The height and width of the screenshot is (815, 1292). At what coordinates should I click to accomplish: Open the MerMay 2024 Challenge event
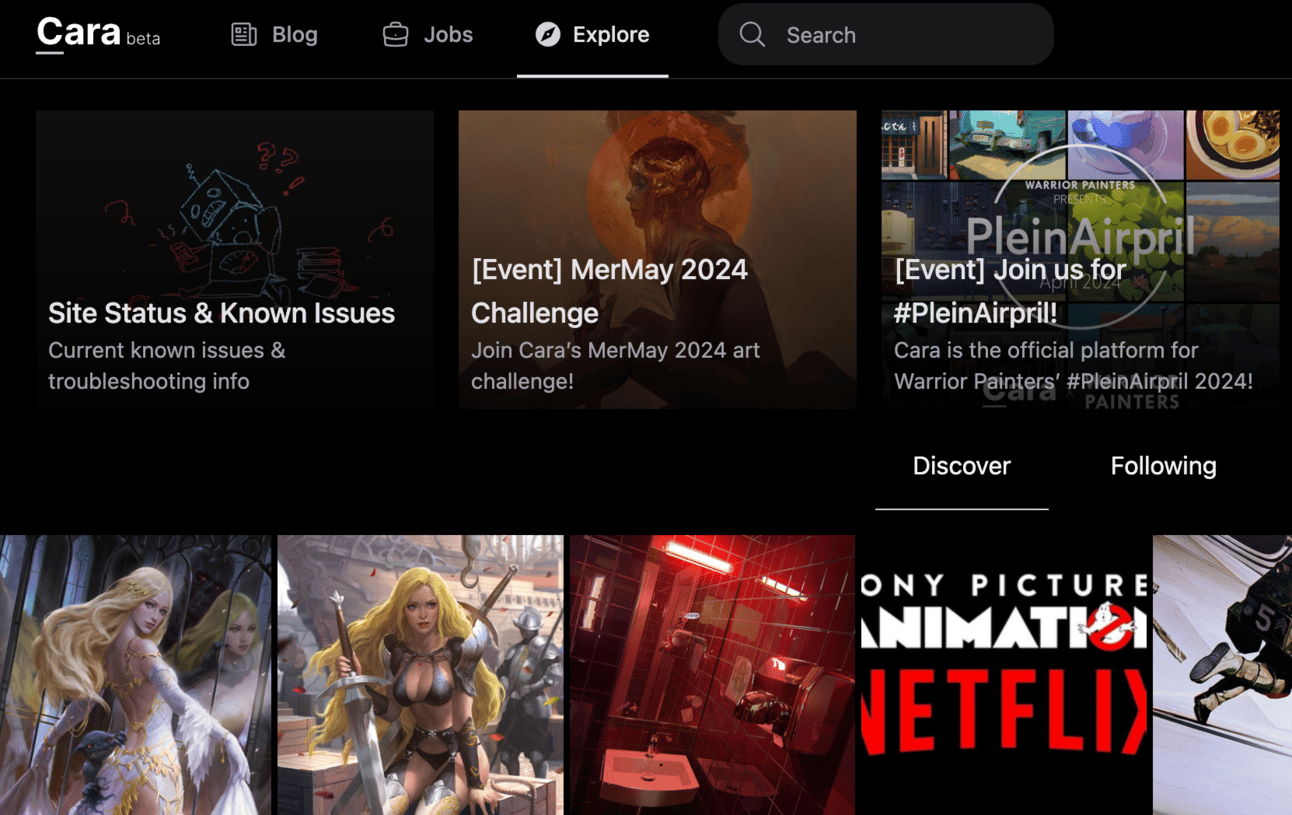(x=658, y=259)
